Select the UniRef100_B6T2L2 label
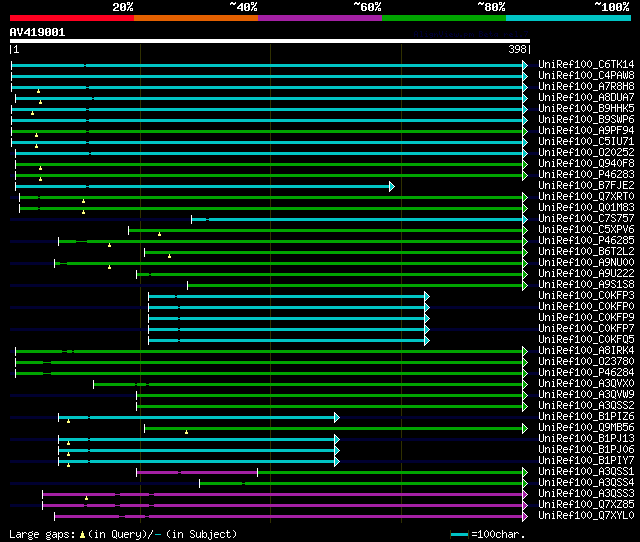 (586, 252)
